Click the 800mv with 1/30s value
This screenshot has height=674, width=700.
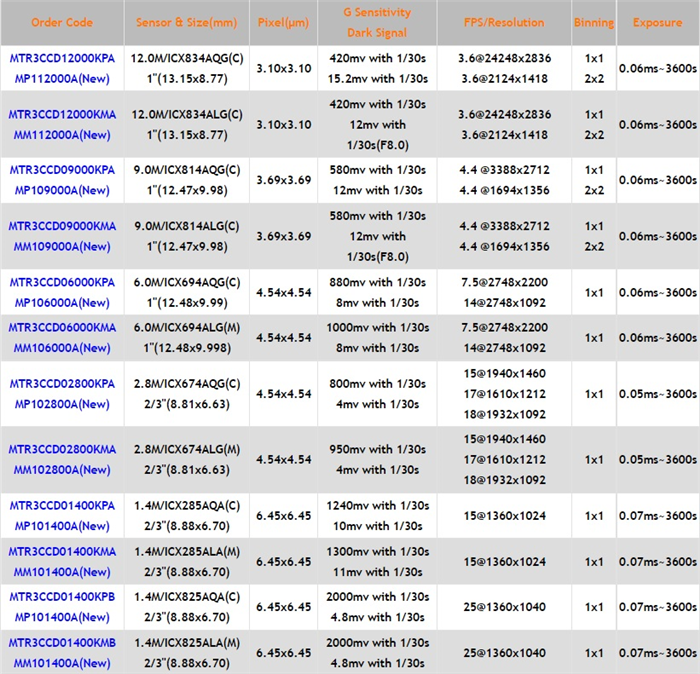point(378,384)
